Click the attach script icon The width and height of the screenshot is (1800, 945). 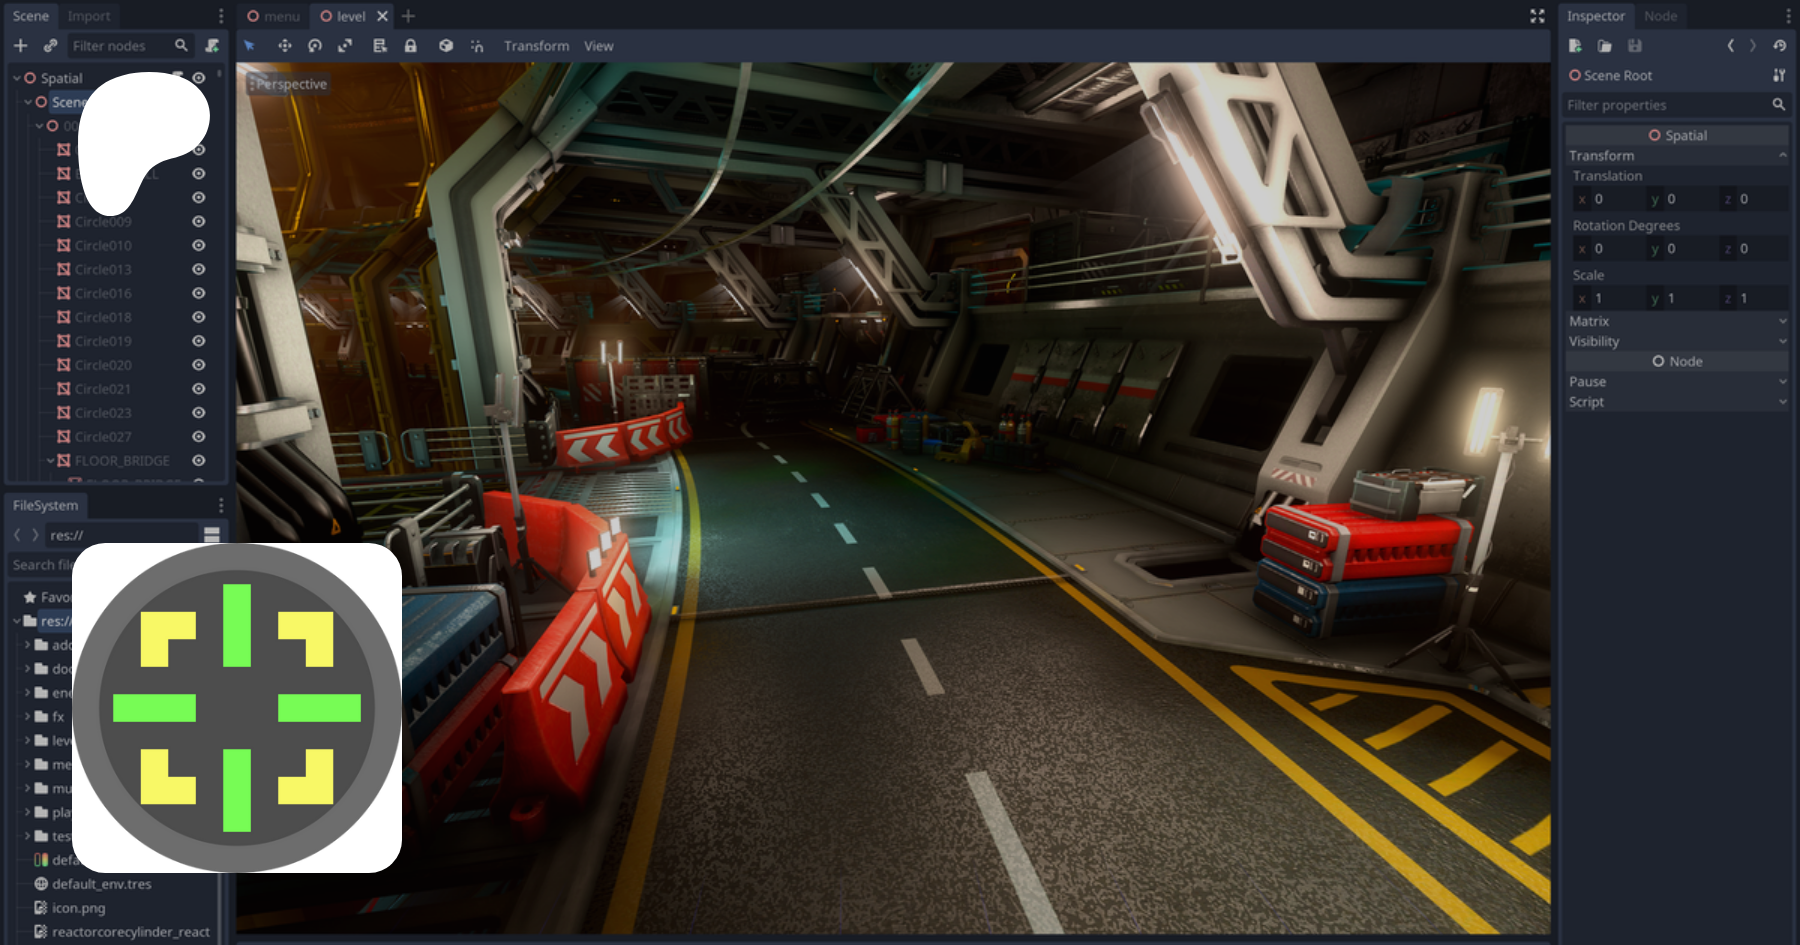[212, 46]
